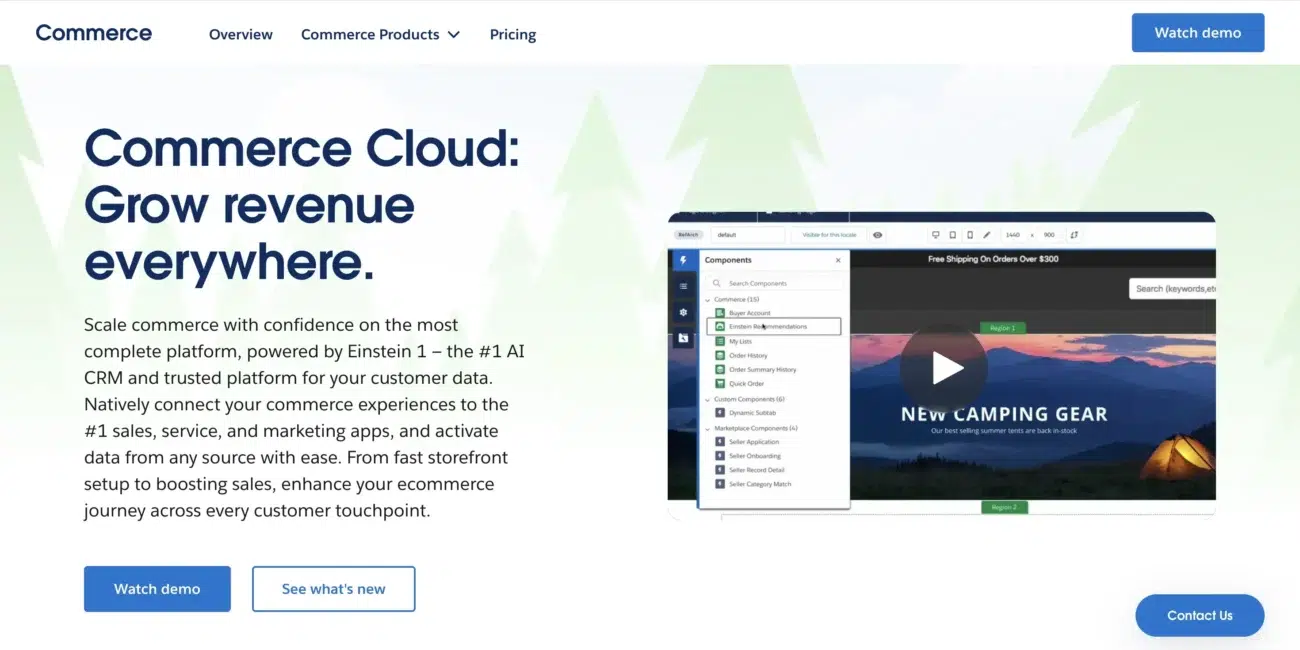Select the pencil edit icon in toolbar

click(986, 234)
